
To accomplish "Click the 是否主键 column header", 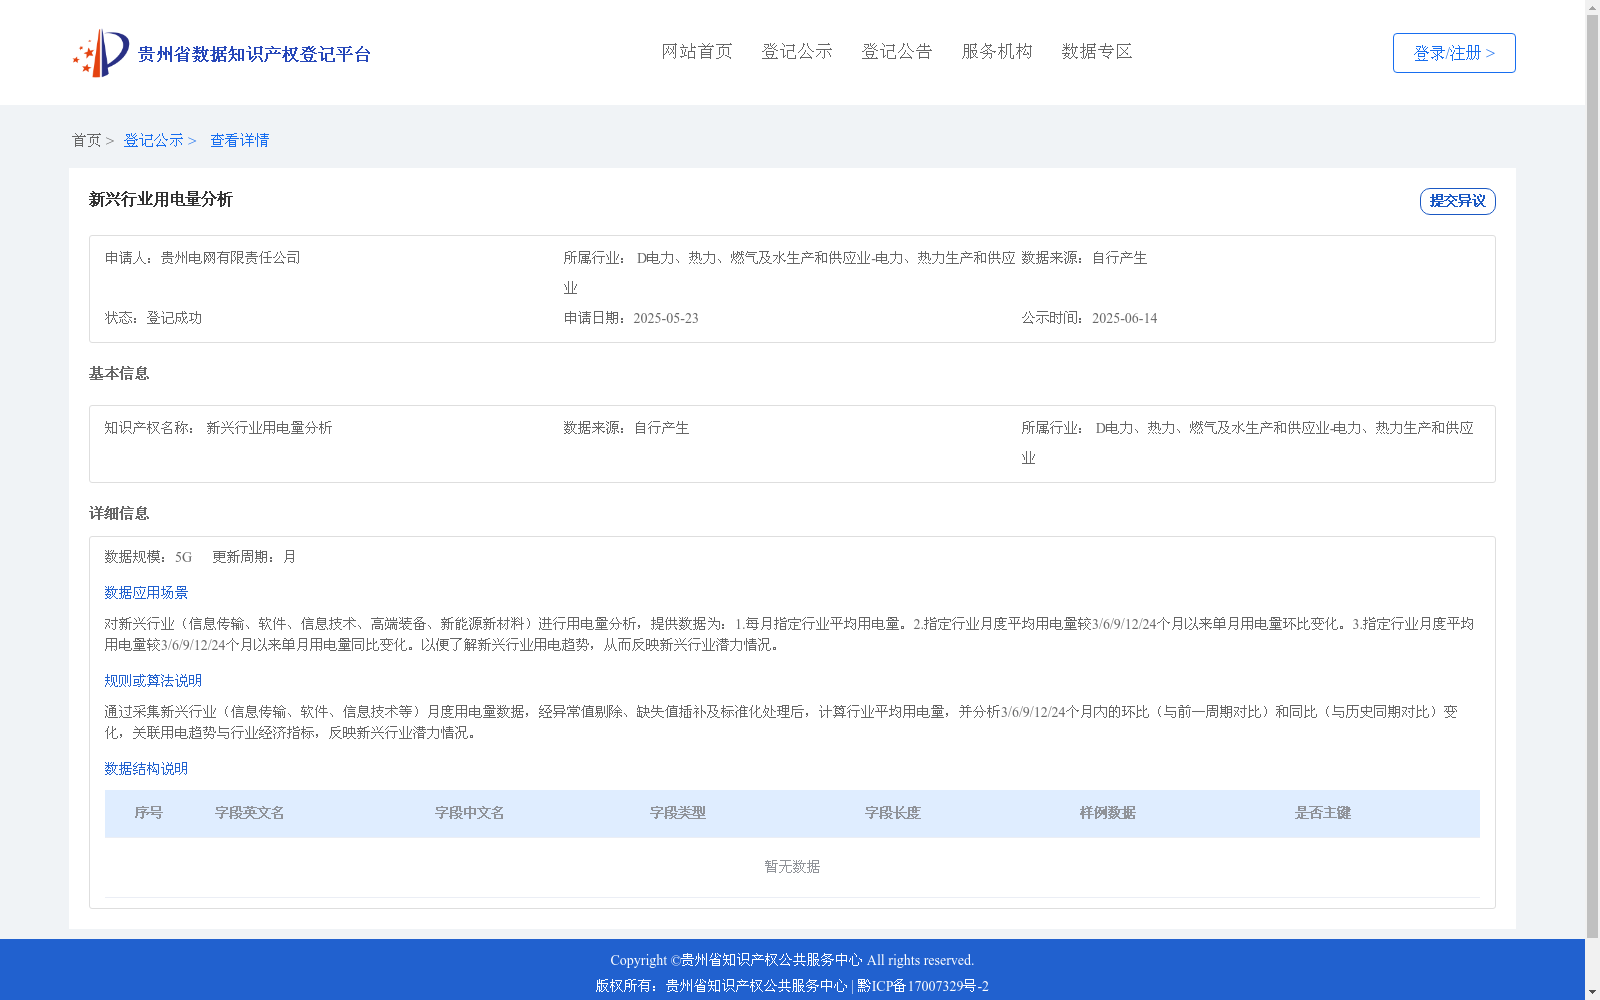I will (1322, 813).
